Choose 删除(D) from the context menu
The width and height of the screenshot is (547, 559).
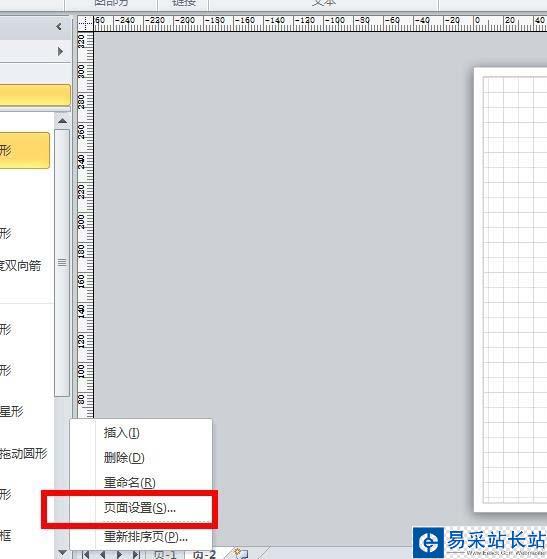124,457
